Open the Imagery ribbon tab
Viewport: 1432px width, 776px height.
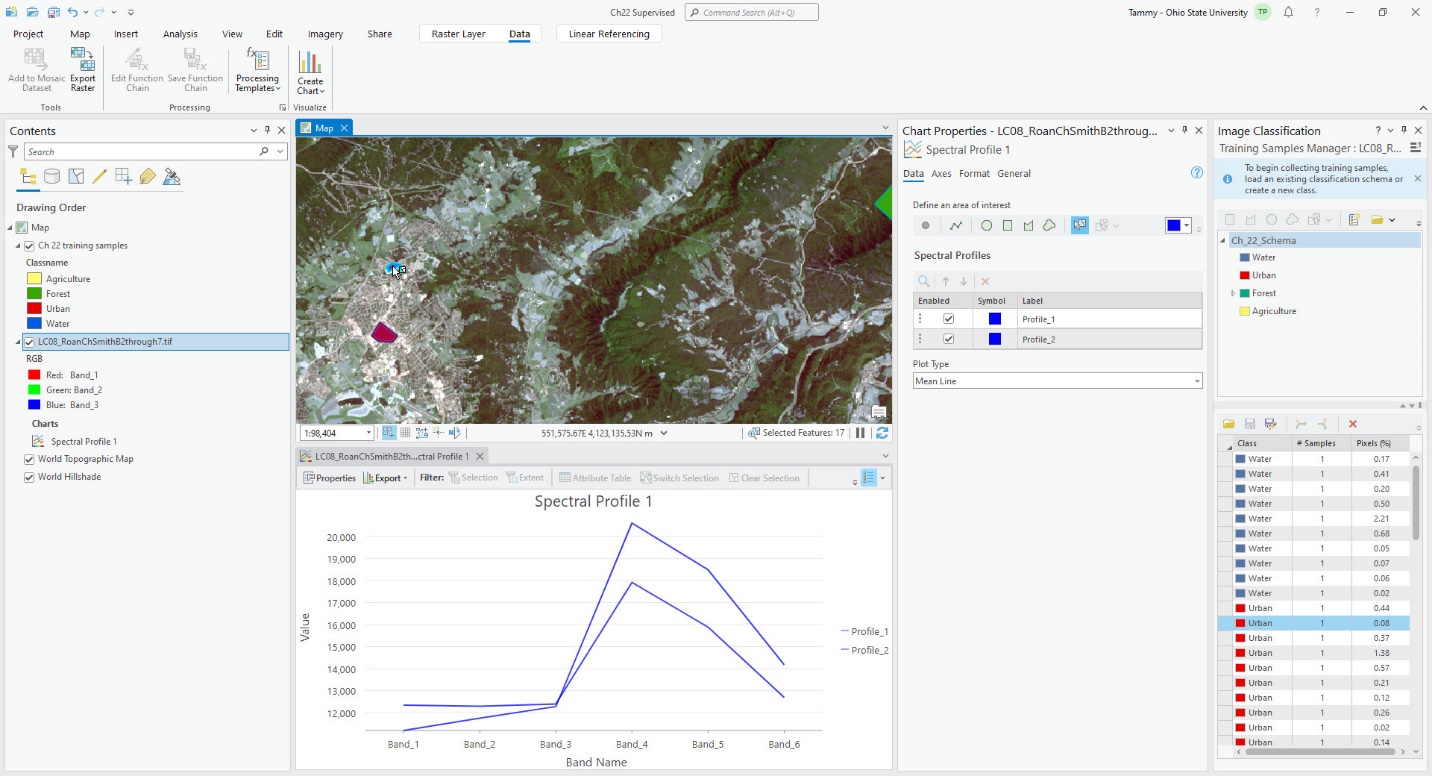pos(325,34)
